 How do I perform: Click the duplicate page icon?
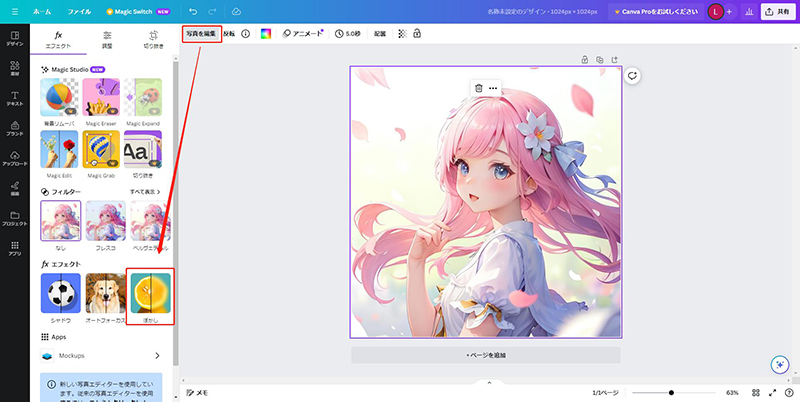coord(599,60)
